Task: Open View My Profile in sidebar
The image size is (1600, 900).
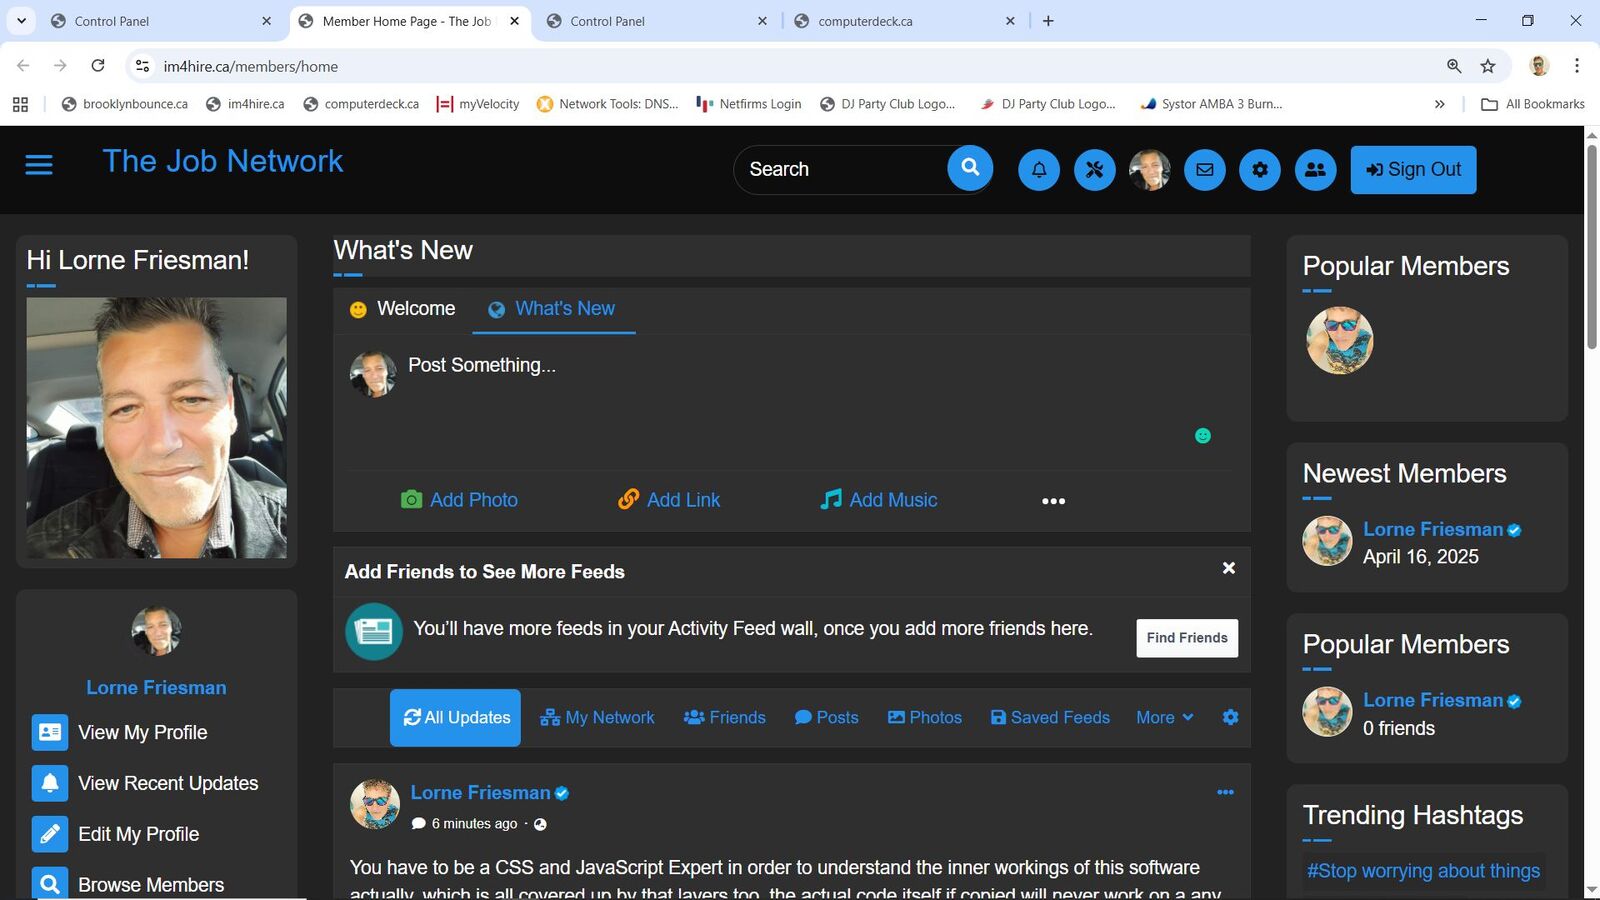Action: pos(142,733)
